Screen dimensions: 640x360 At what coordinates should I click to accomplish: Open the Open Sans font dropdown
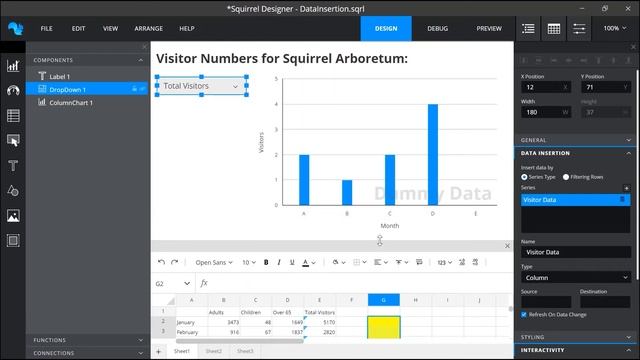[x=213, y=262]
